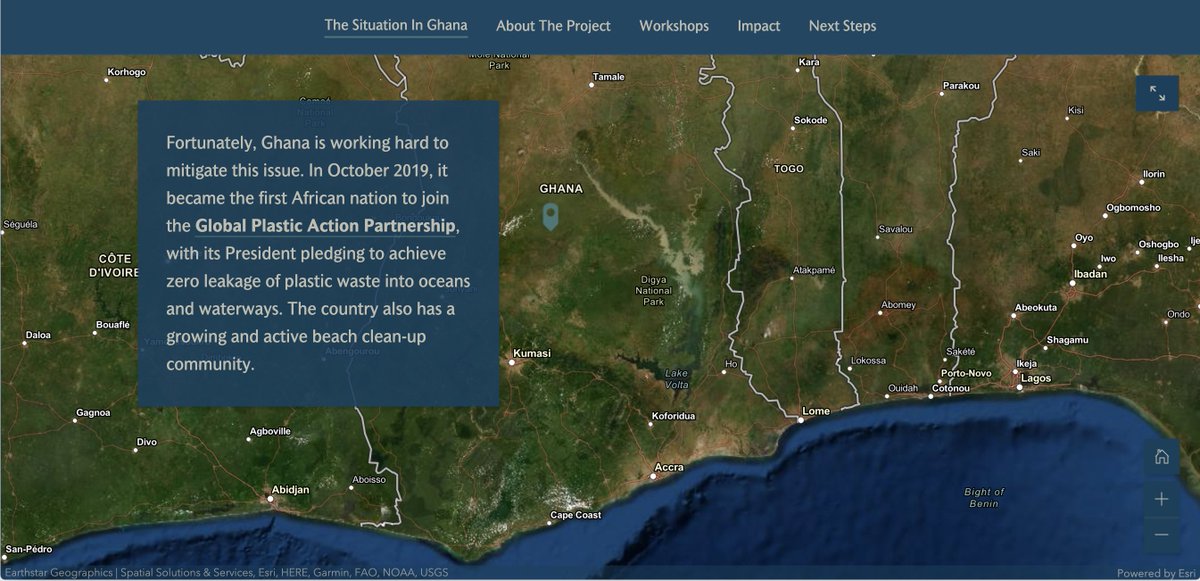Viewport: 1200px width, 581px height.
Task: Click the Kumasi city label
Action: tap(531, 353)
